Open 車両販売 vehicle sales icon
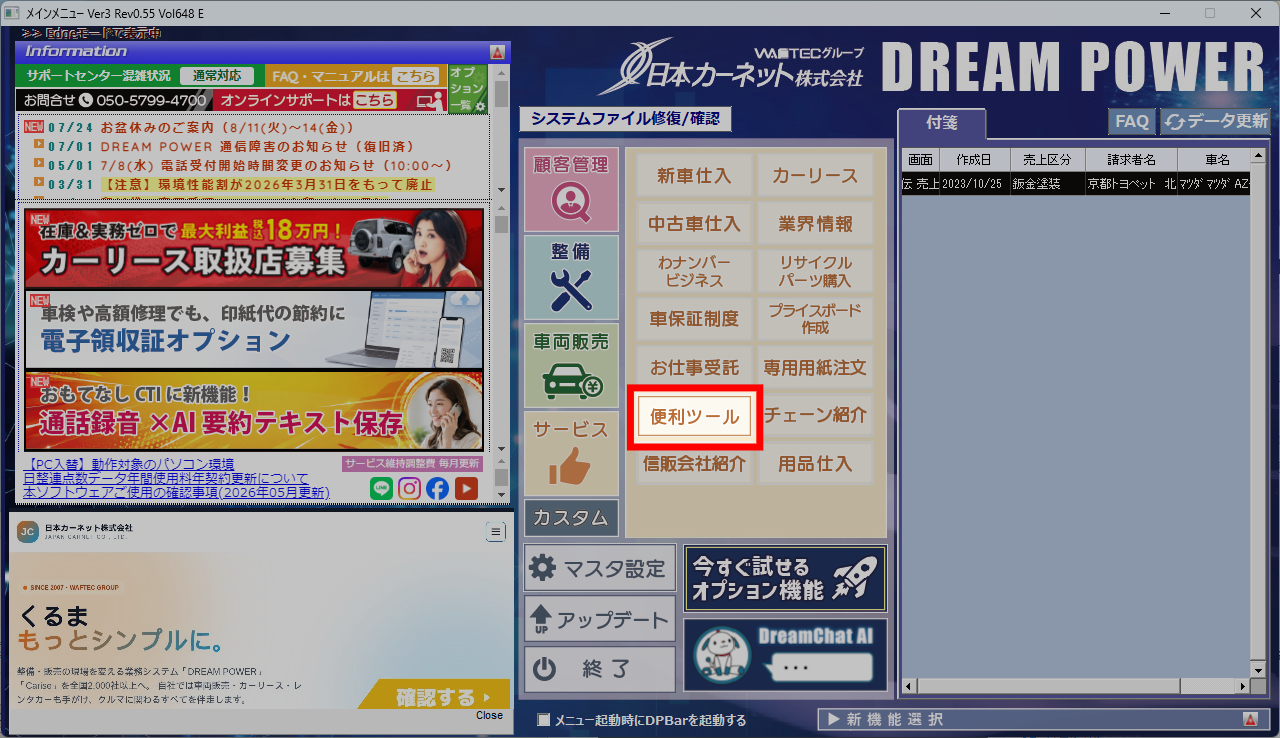Image resolution: width=1280 pixels, height=738 pixels. tap(571, 365)
